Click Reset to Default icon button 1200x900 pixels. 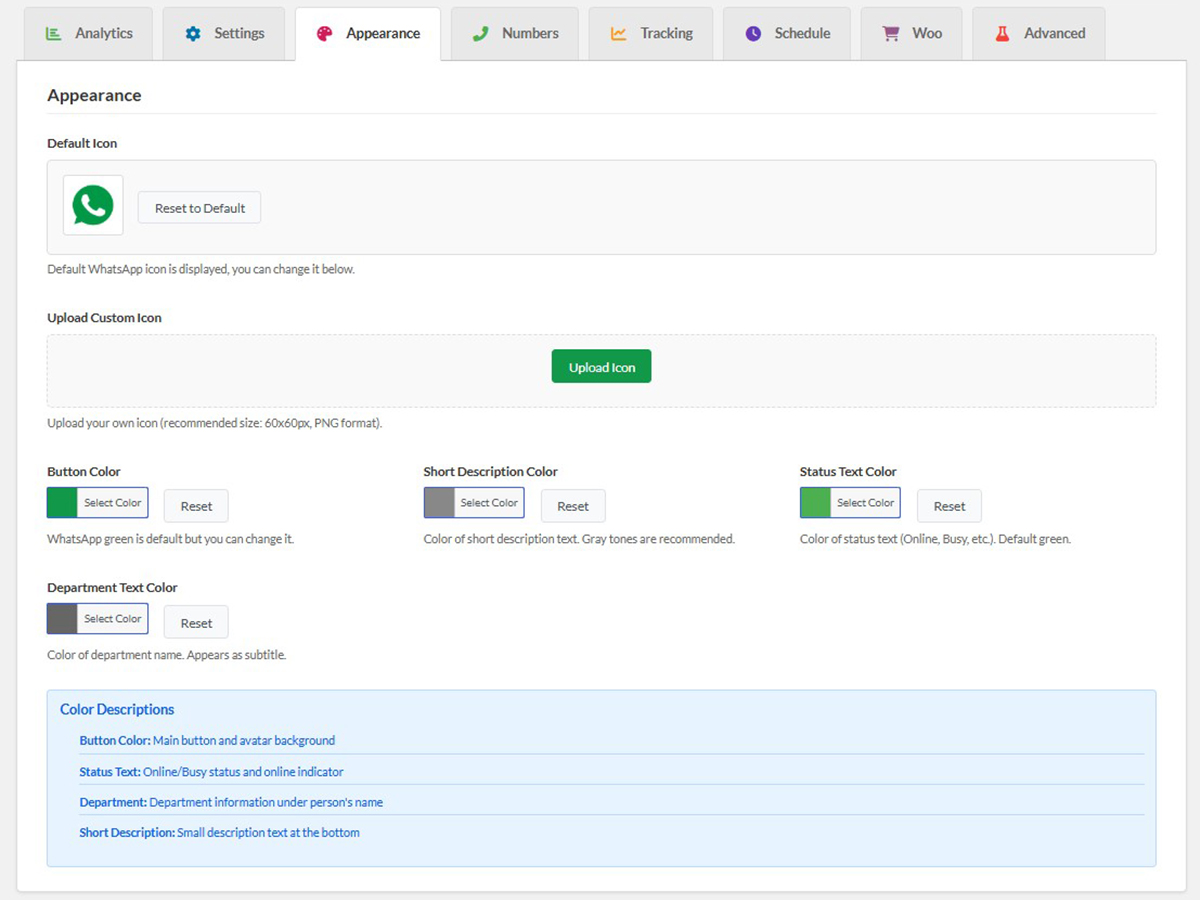(x=200, y=208)
